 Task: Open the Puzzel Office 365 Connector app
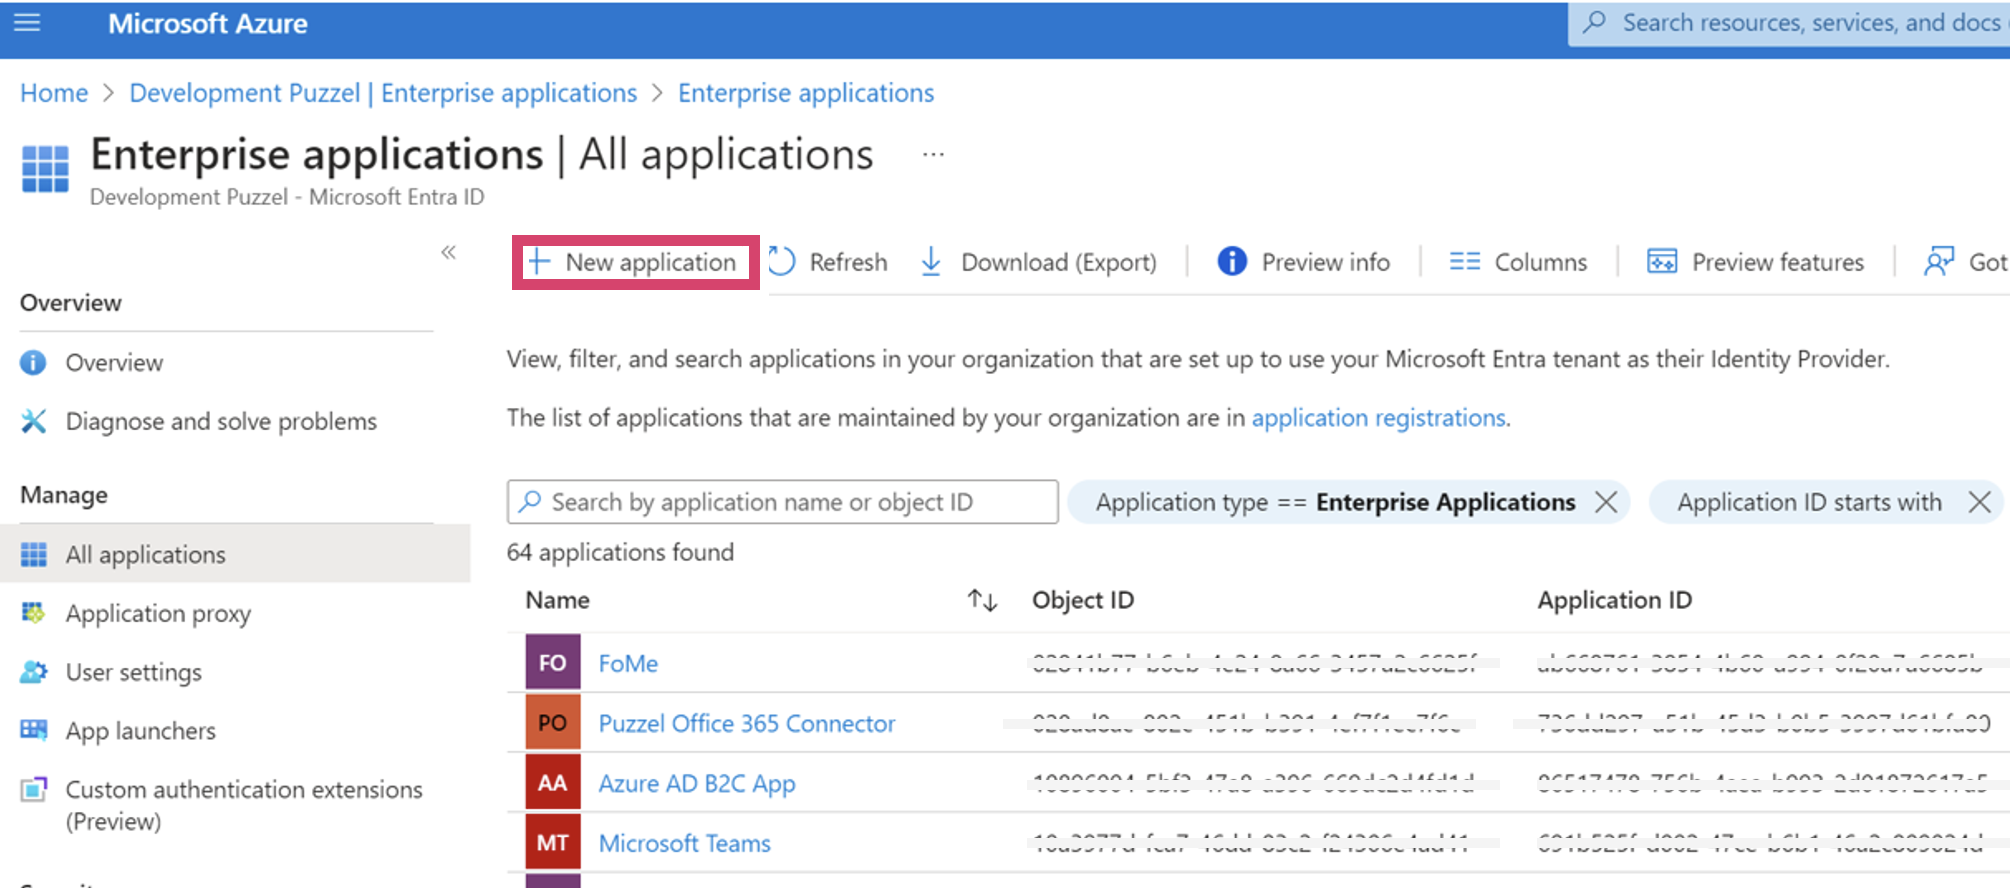click(x=746, y=723)
